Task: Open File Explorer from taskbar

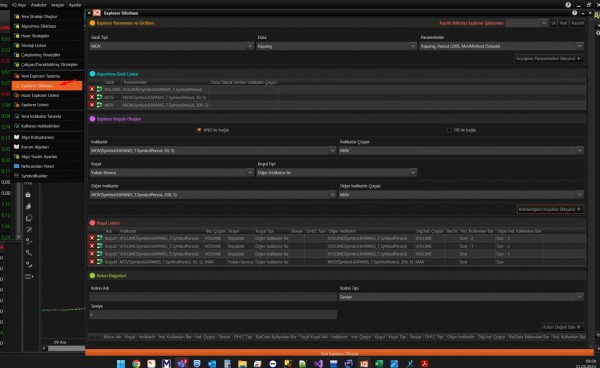Action: [x=242, y=363]
